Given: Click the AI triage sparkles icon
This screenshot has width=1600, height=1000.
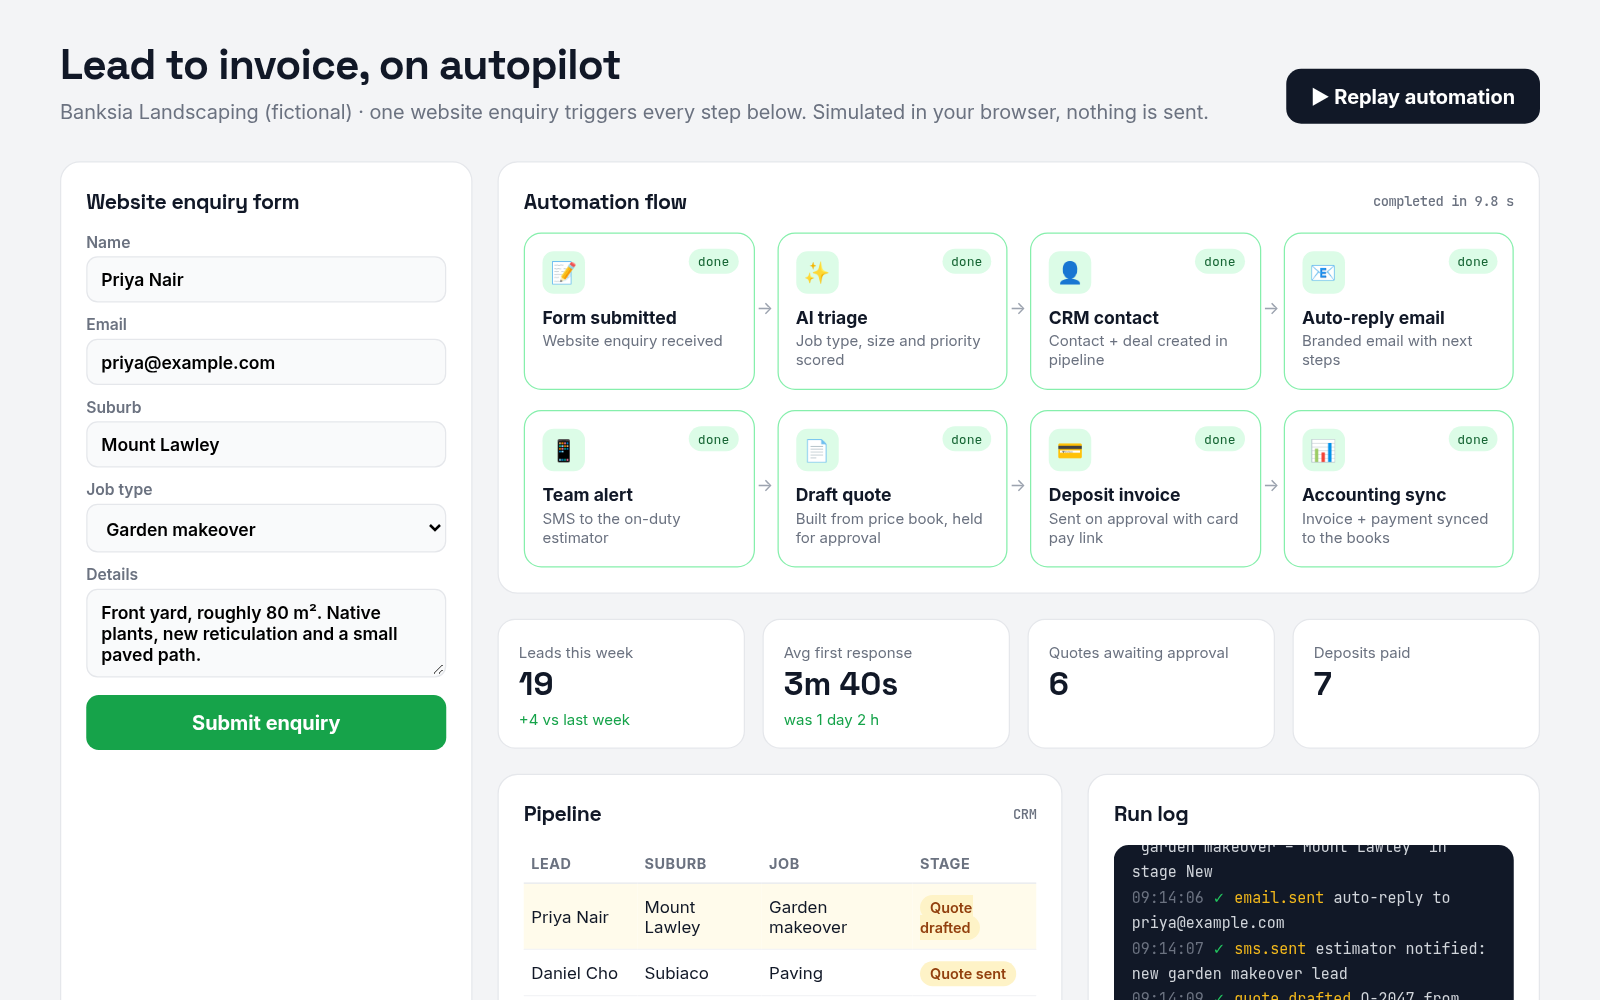Looking at the screenshot, I should [x=817, y=273].
